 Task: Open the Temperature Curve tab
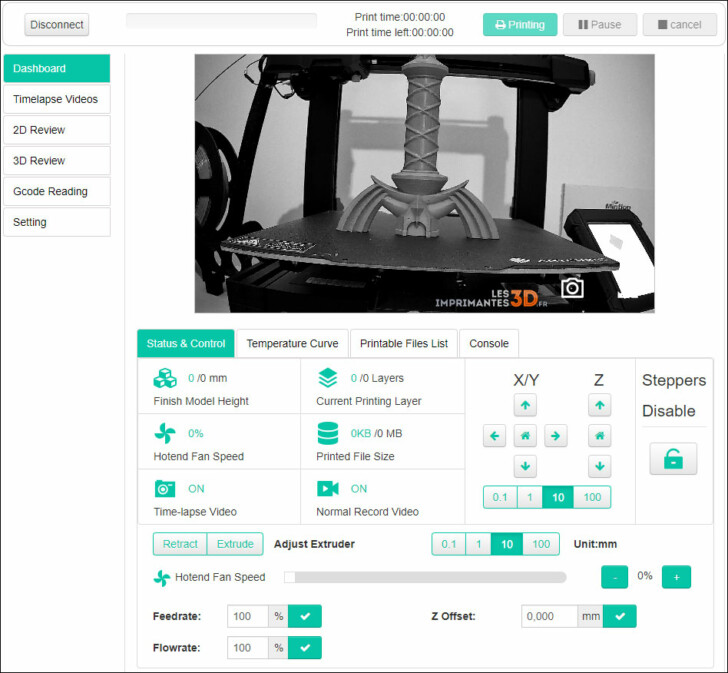click(292, 343)
